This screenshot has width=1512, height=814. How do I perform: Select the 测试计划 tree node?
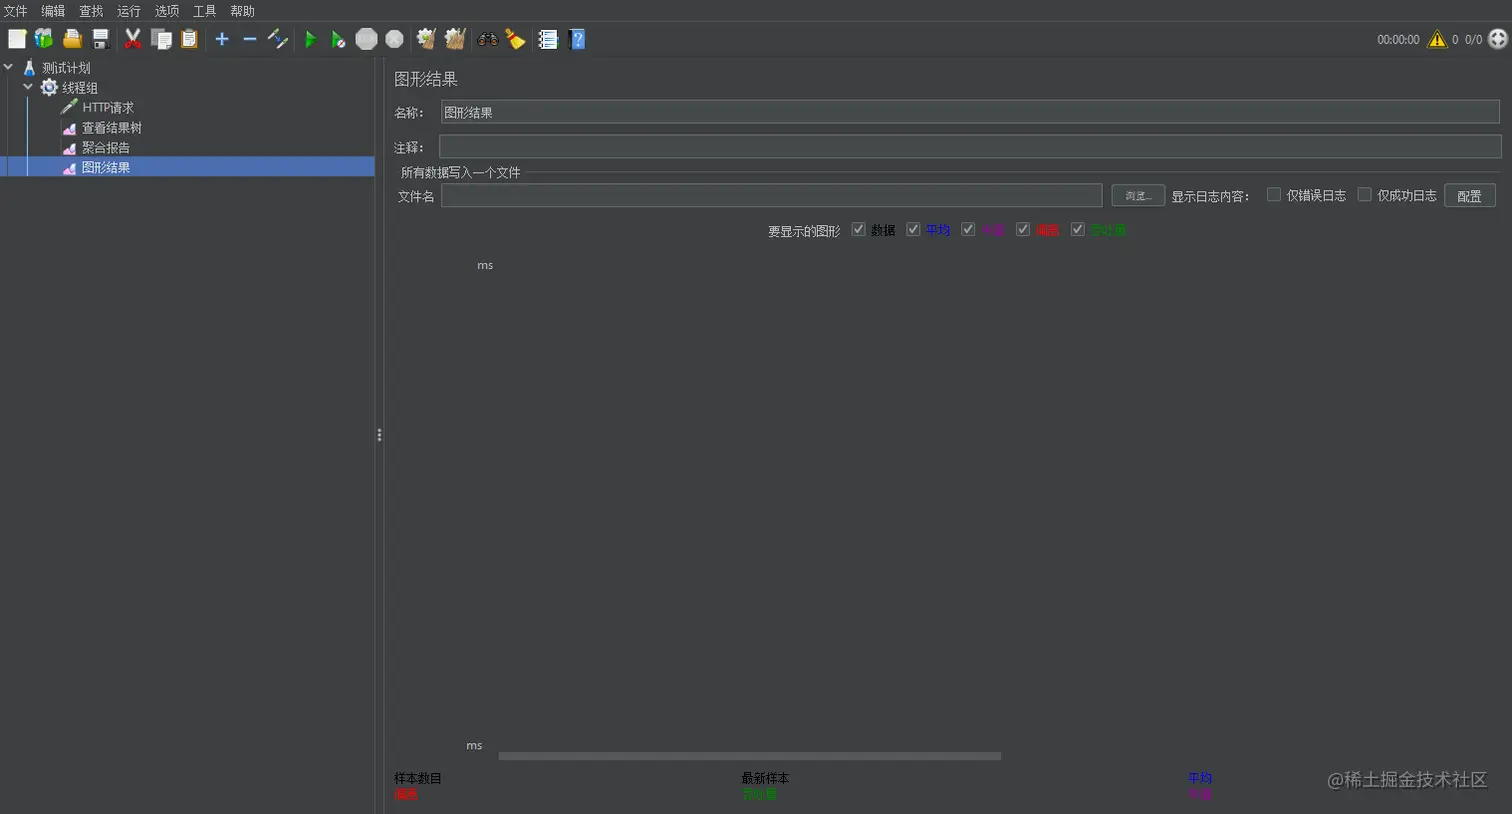tap(66, 68)
